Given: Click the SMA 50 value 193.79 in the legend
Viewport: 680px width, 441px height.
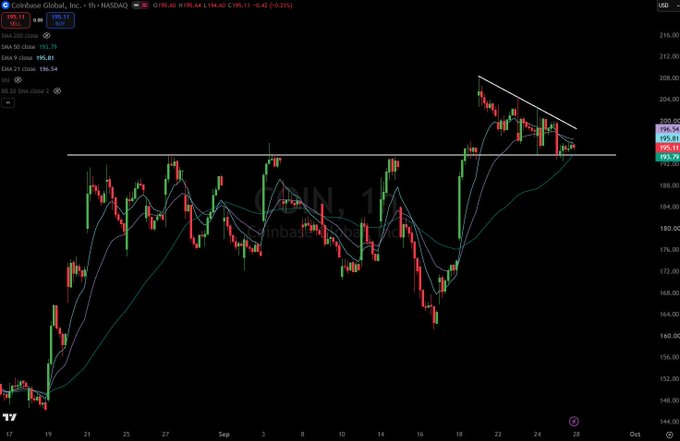Looking at the screenshot, I should (48, 47).
